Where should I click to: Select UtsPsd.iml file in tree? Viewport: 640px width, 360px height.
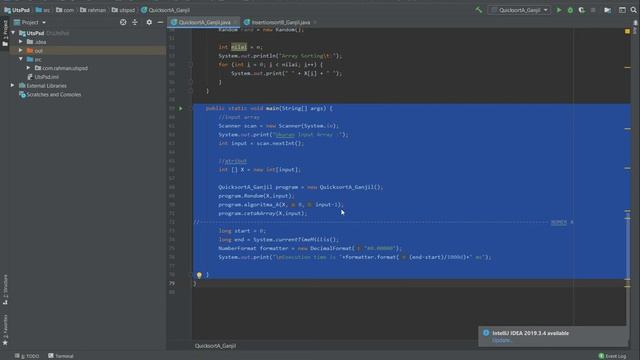[46, 77]
